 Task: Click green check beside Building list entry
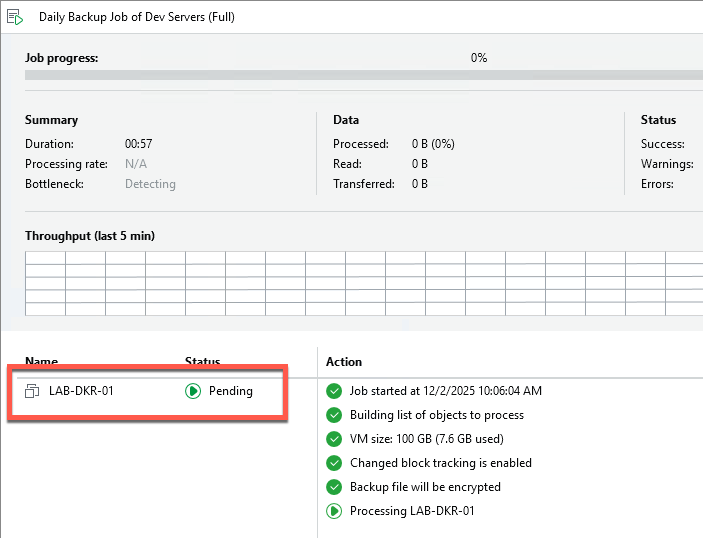click(334, 415)
